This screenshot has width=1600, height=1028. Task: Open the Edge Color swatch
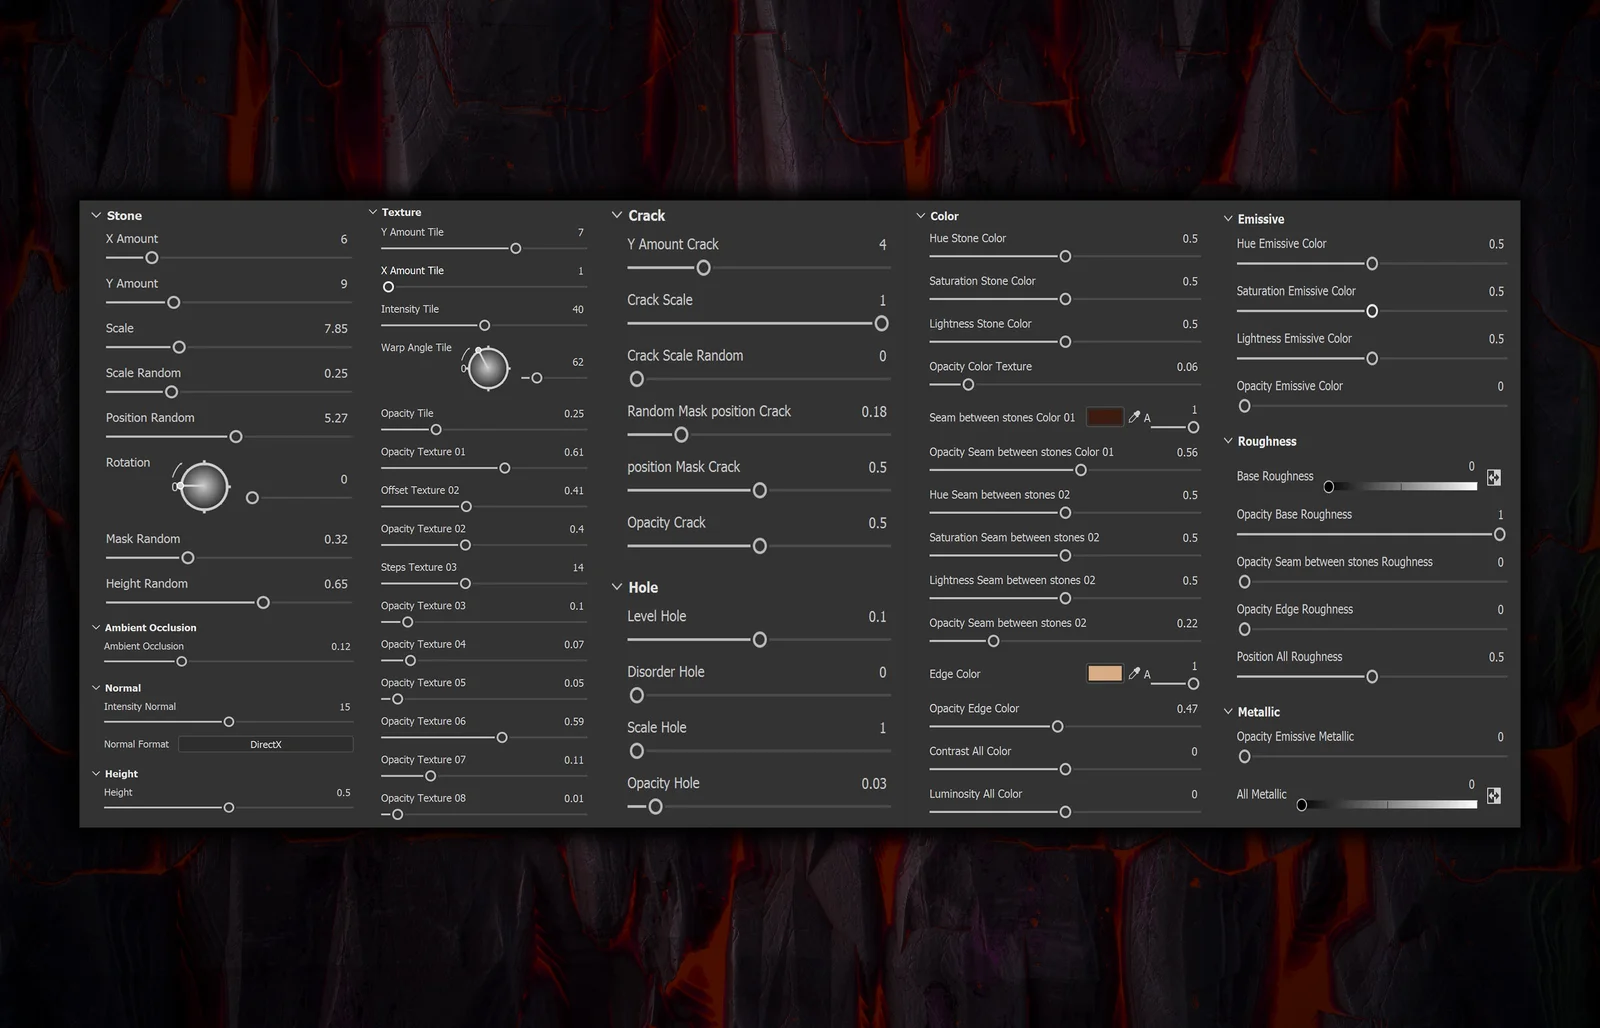click(1104, 673)
